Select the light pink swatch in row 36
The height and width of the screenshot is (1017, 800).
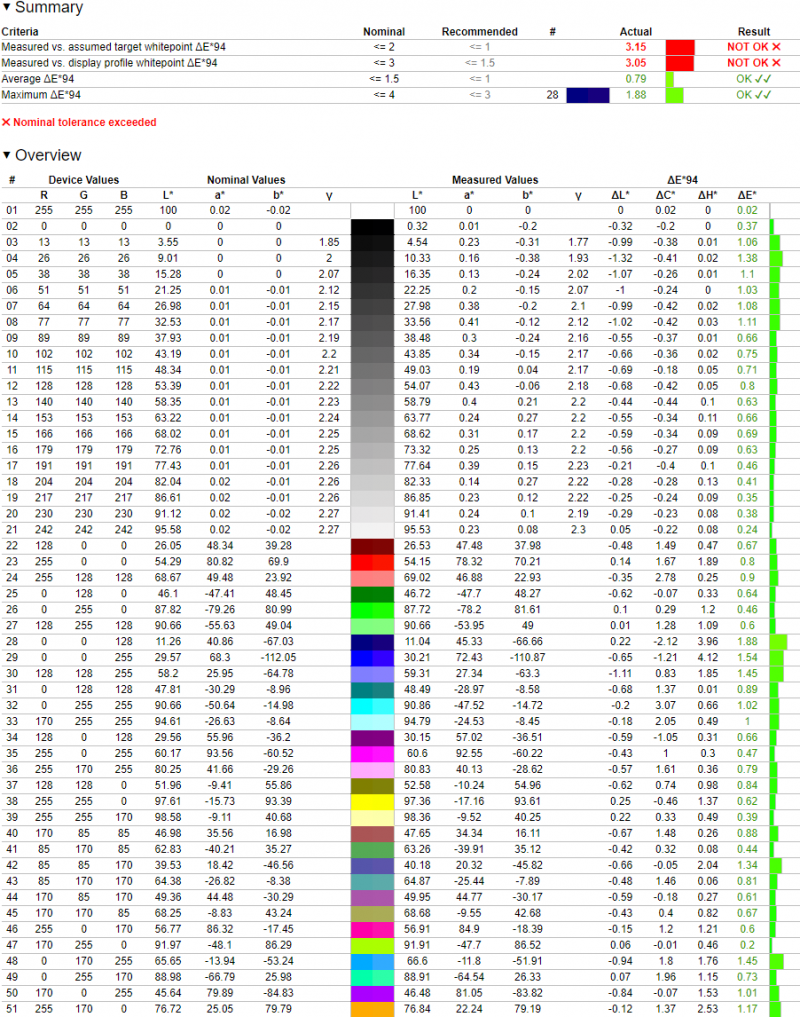tap(372, 769)
